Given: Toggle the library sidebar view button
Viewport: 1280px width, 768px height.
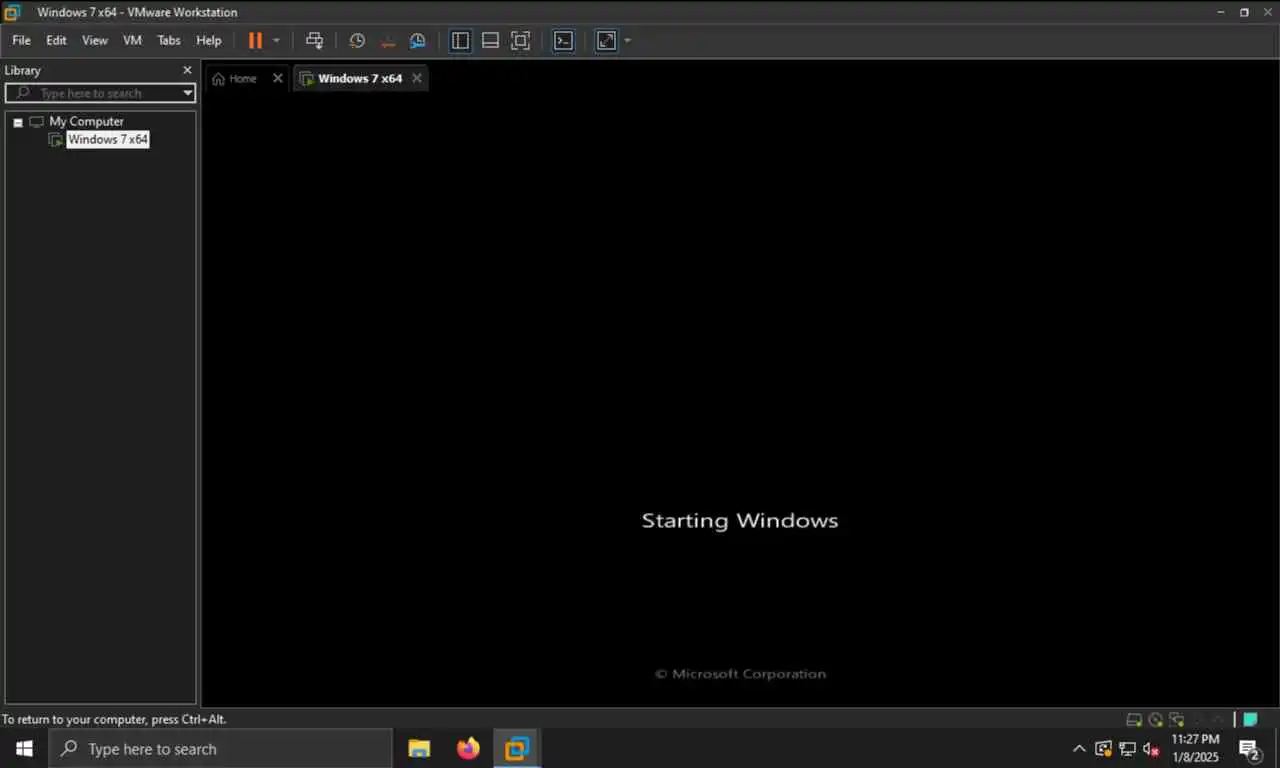Looking at the screenshot, I should [460, 41].
